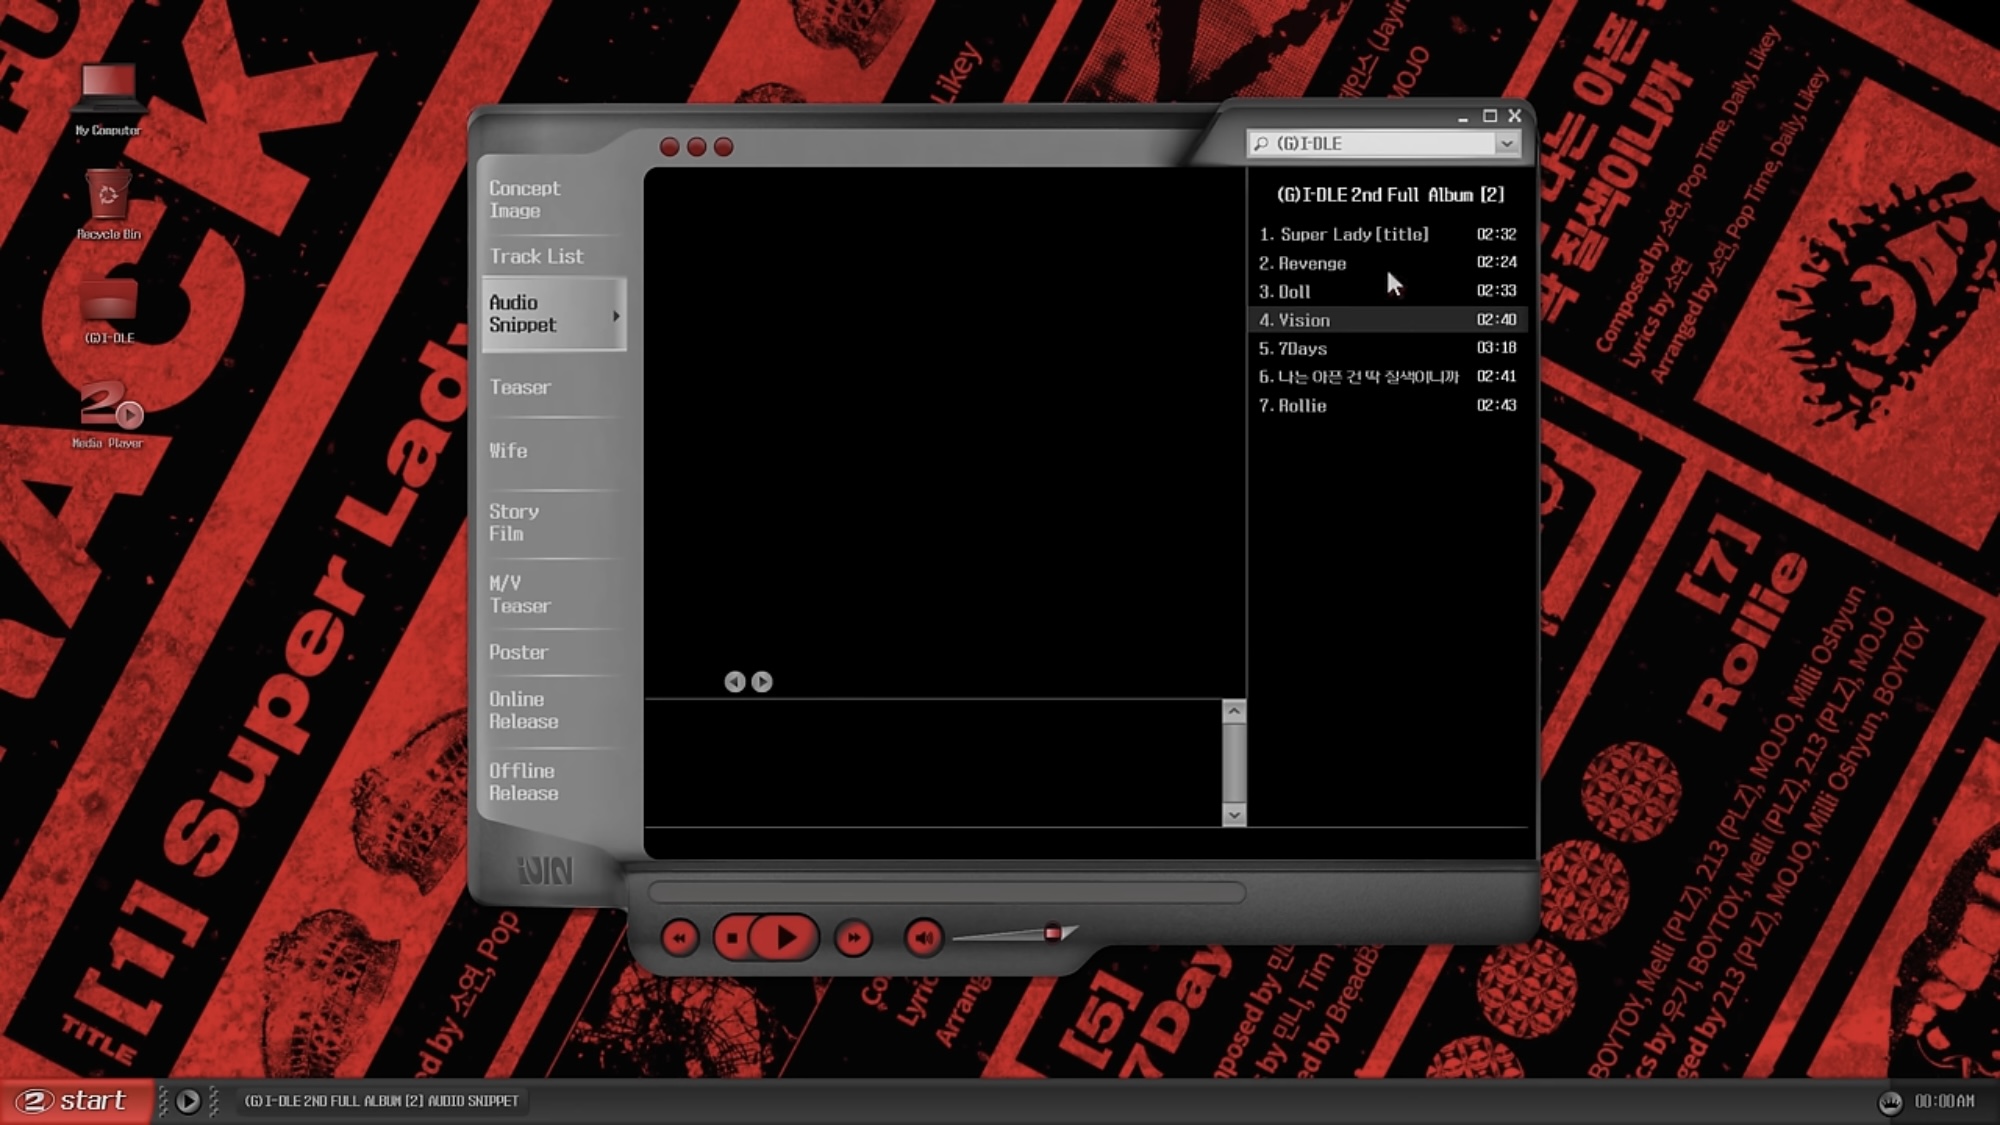This screenshot has height=1125, width=2000.
Task: Launch the Media Player desktop icon
Action: pyautogui.click(x=108, y=414)
